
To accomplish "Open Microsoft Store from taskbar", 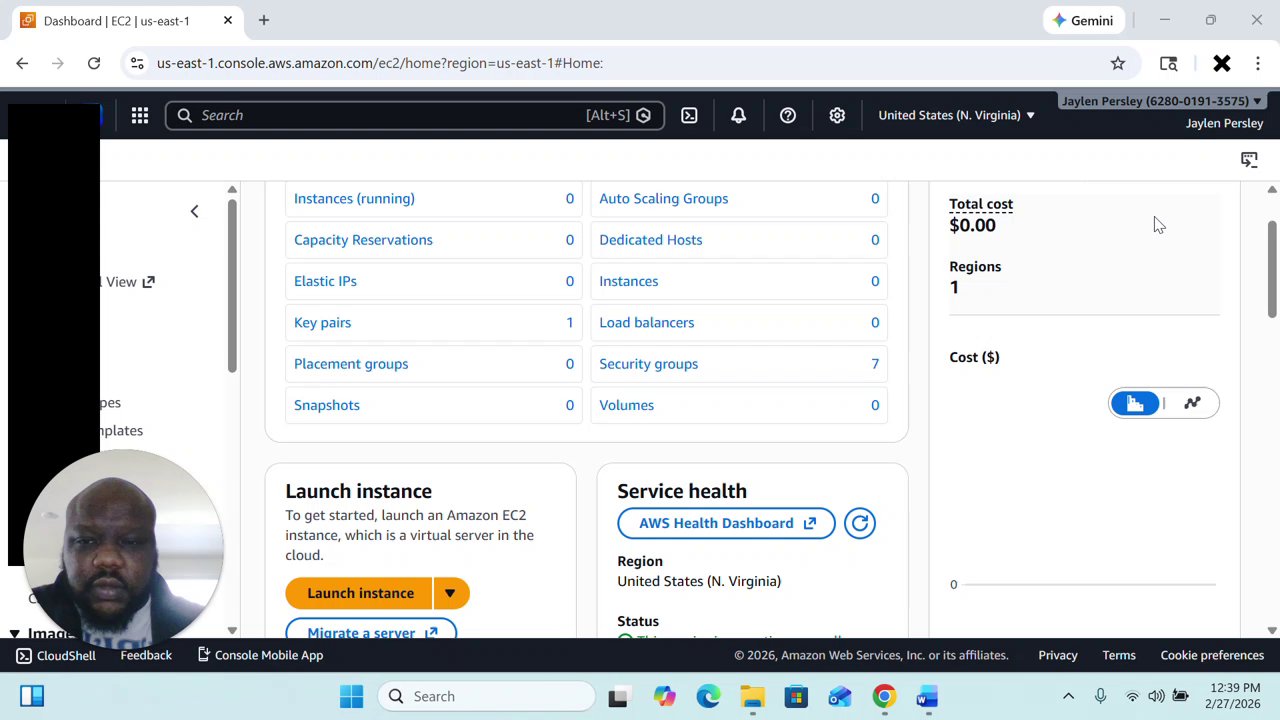I will tap(796, 696).
